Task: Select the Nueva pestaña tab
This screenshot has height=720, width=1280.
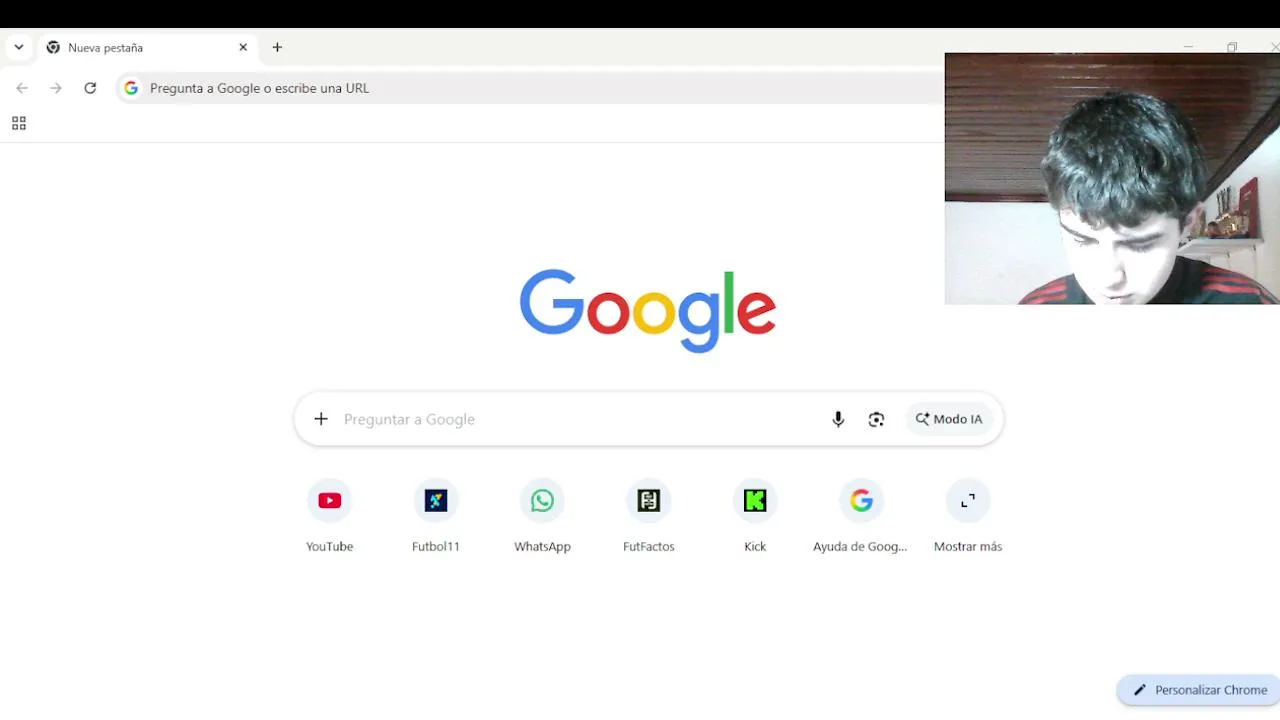Action: (x=147, y=47)
